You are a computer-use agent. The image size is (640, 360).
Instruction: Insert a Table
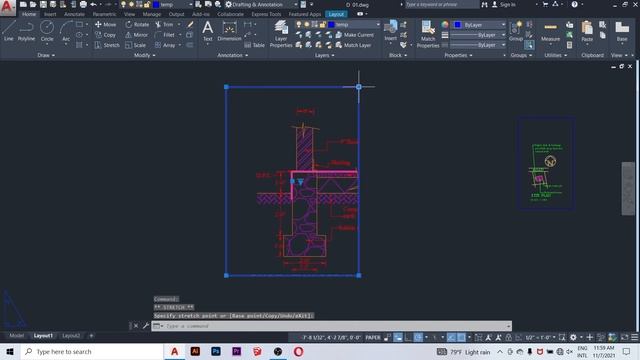point(254,45)
